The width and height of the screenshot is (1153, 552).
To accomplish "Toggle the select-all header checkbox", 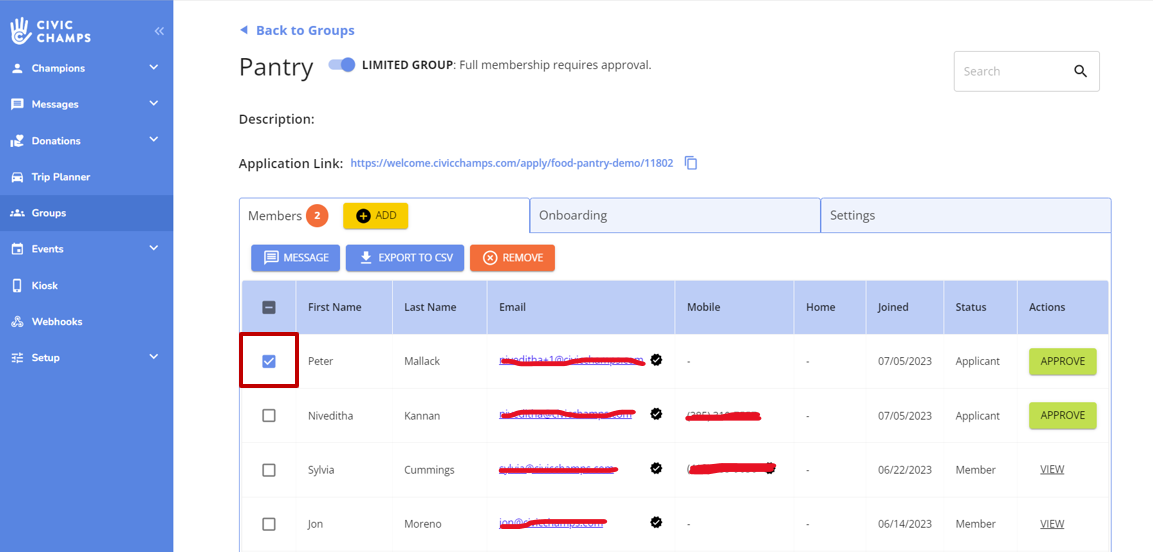I will coord(269,307).
